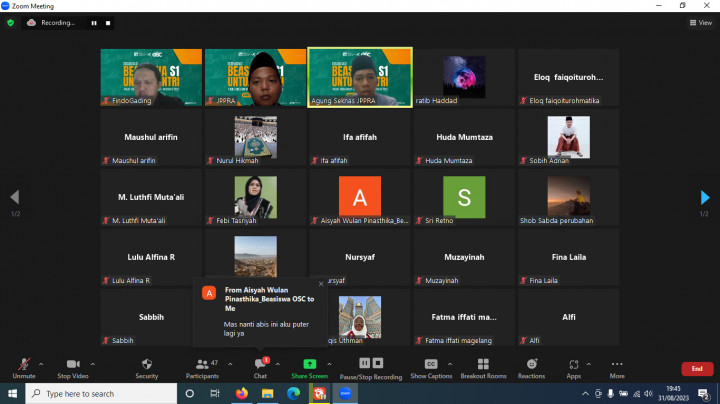Viewport: 720px width, 404px height.
Task: Dismiss the chat notification from Aisyah Wulan
Action: pos(320,284)
